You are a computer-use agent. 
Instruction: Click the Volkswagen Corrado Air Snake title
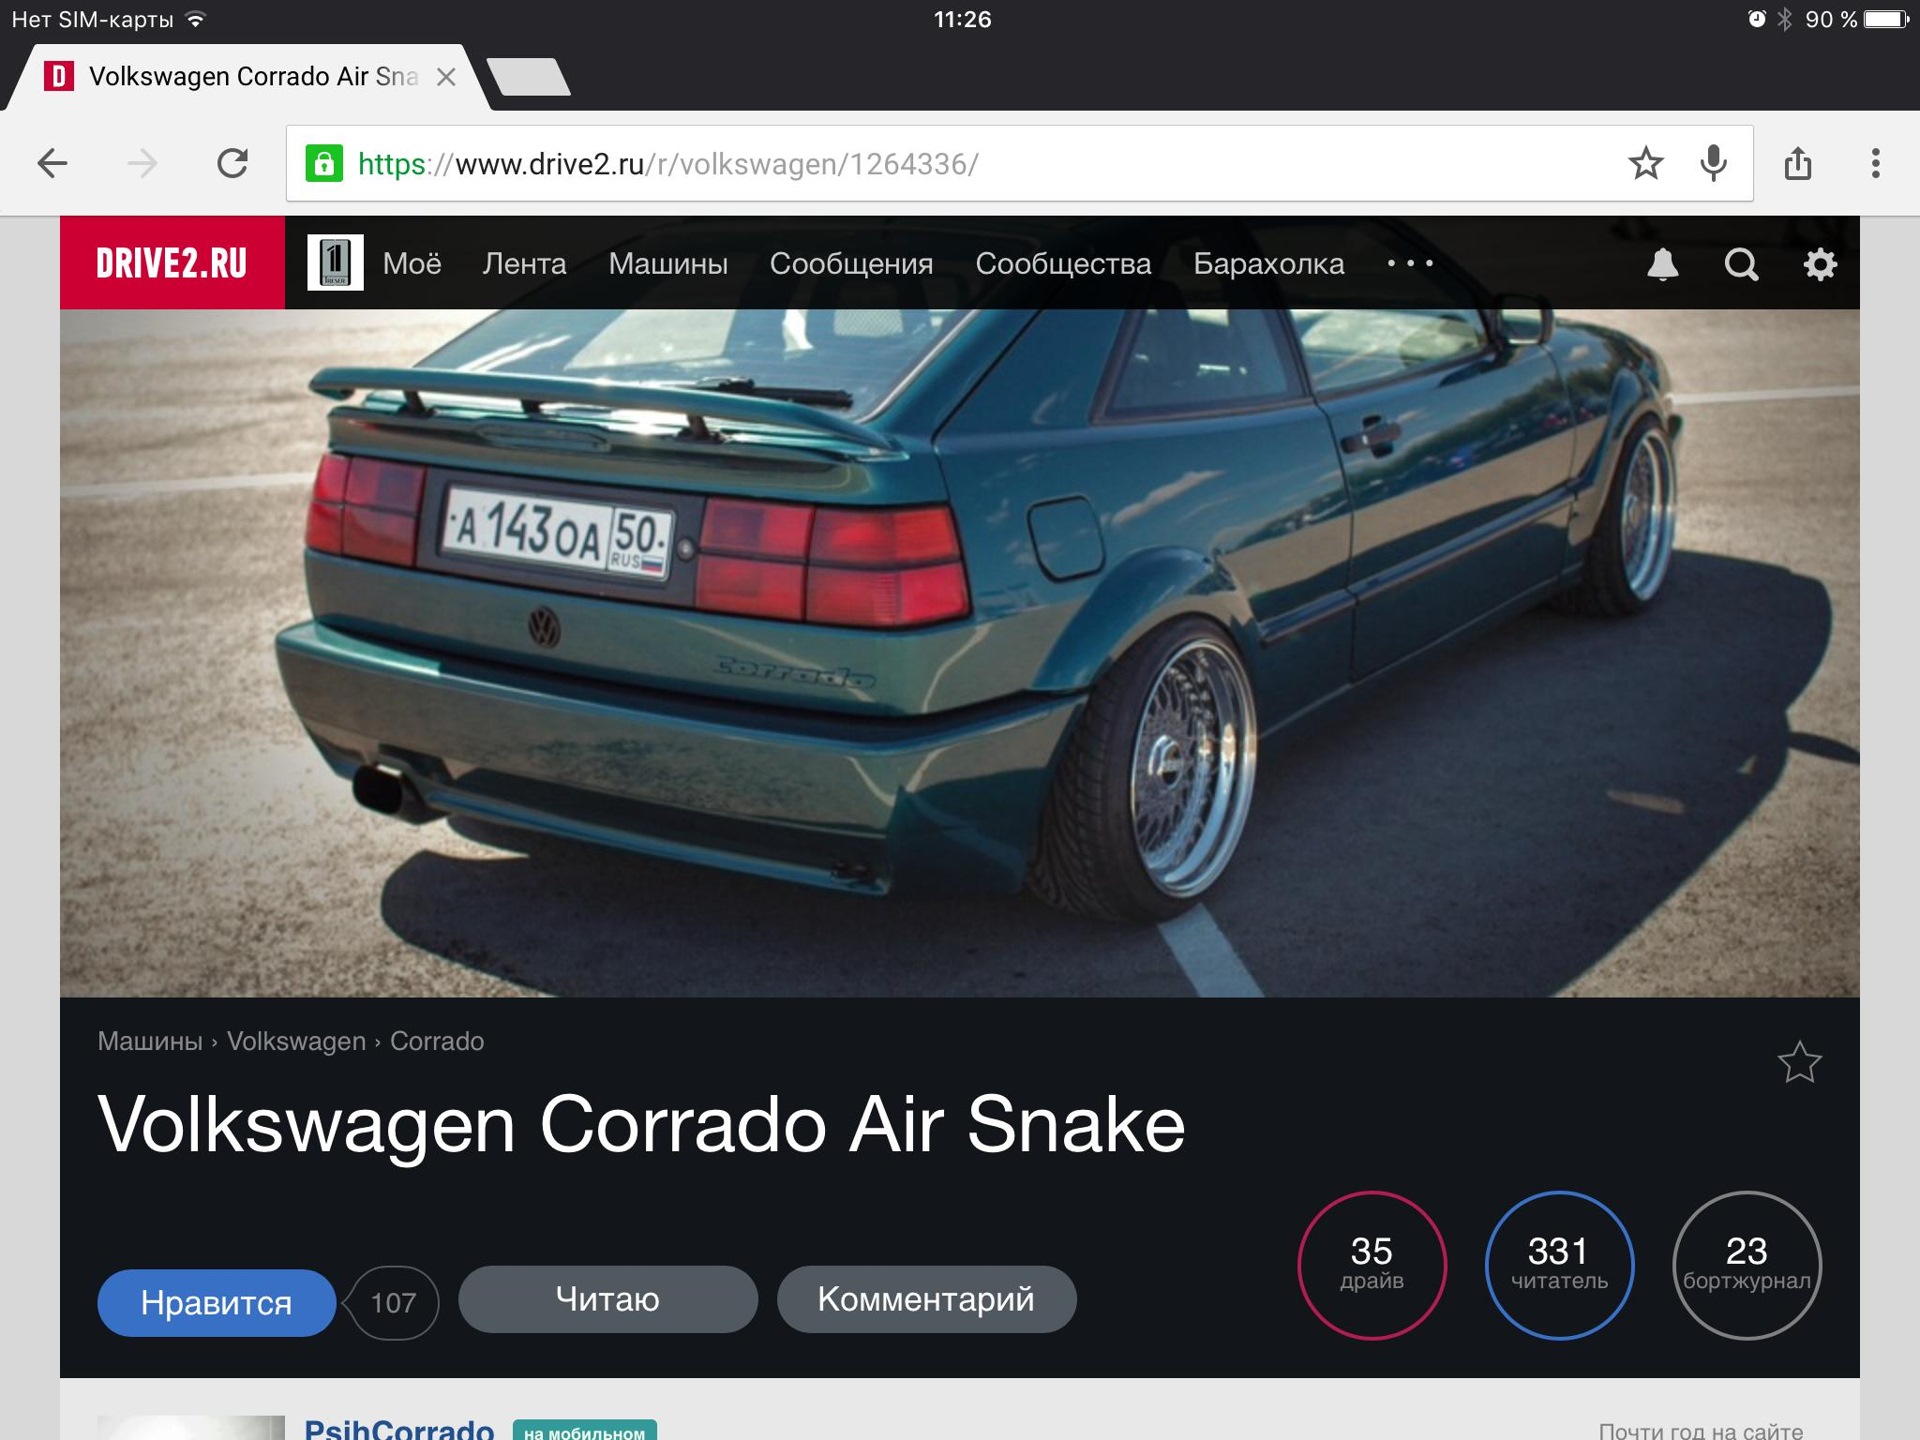click(x=641, y=1125)
